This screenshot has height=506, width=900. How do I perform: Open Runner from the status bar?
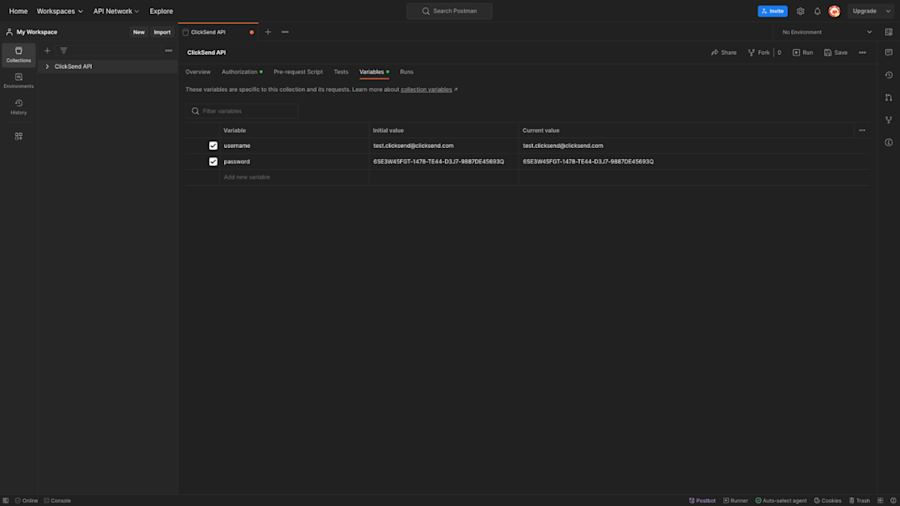[735, 500]
